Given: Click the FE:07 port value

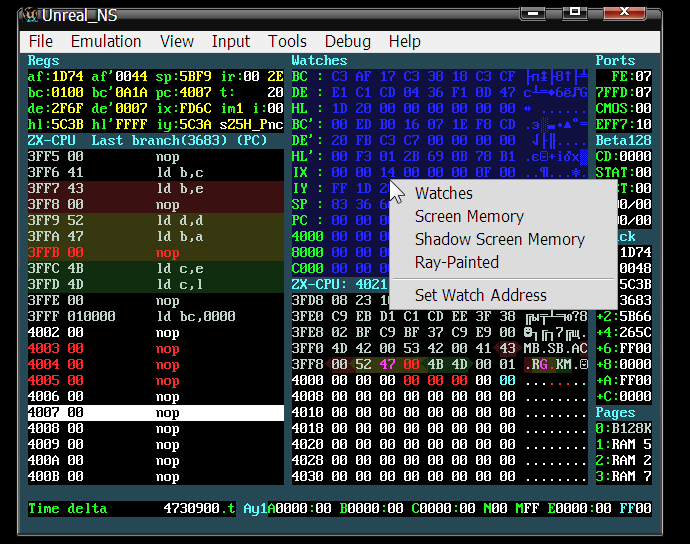Looking at the screenshot, I should pos(631,77).
